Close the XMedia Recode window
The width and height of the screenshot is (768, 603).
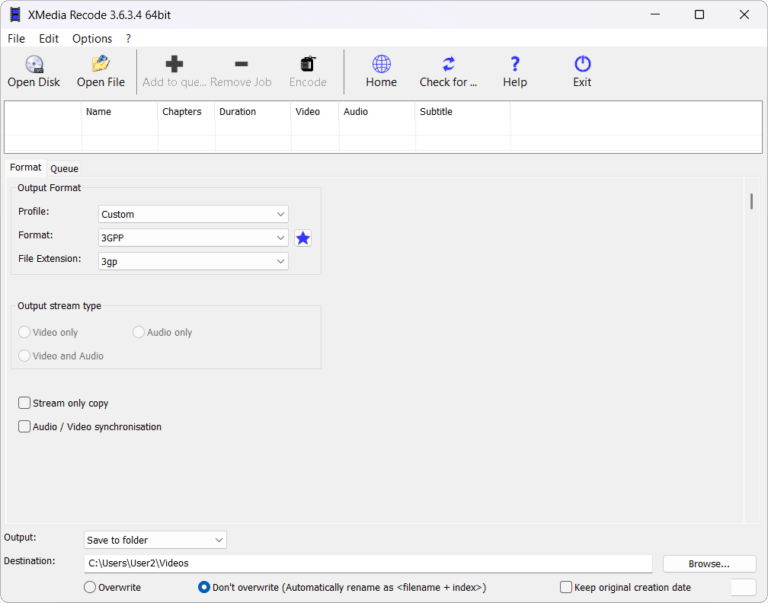(x=744, y=15)
